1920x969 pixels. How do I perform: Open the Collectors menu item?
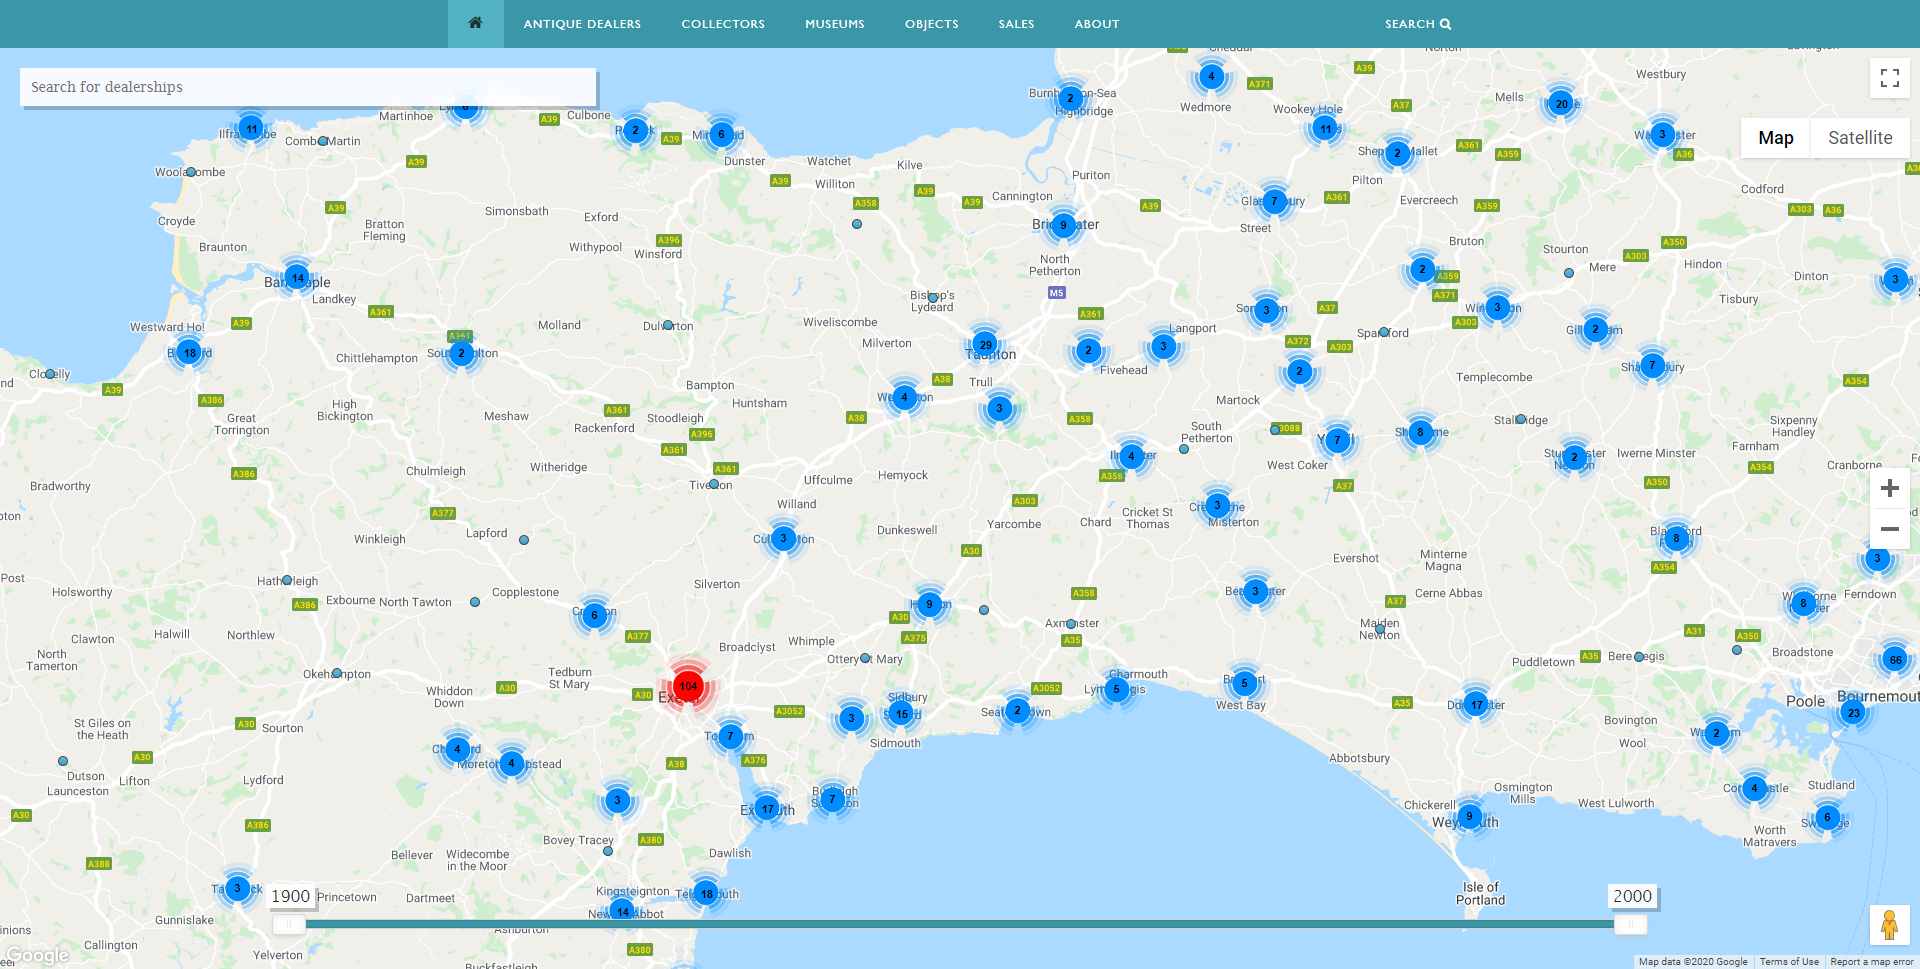(x=723, y=24)
